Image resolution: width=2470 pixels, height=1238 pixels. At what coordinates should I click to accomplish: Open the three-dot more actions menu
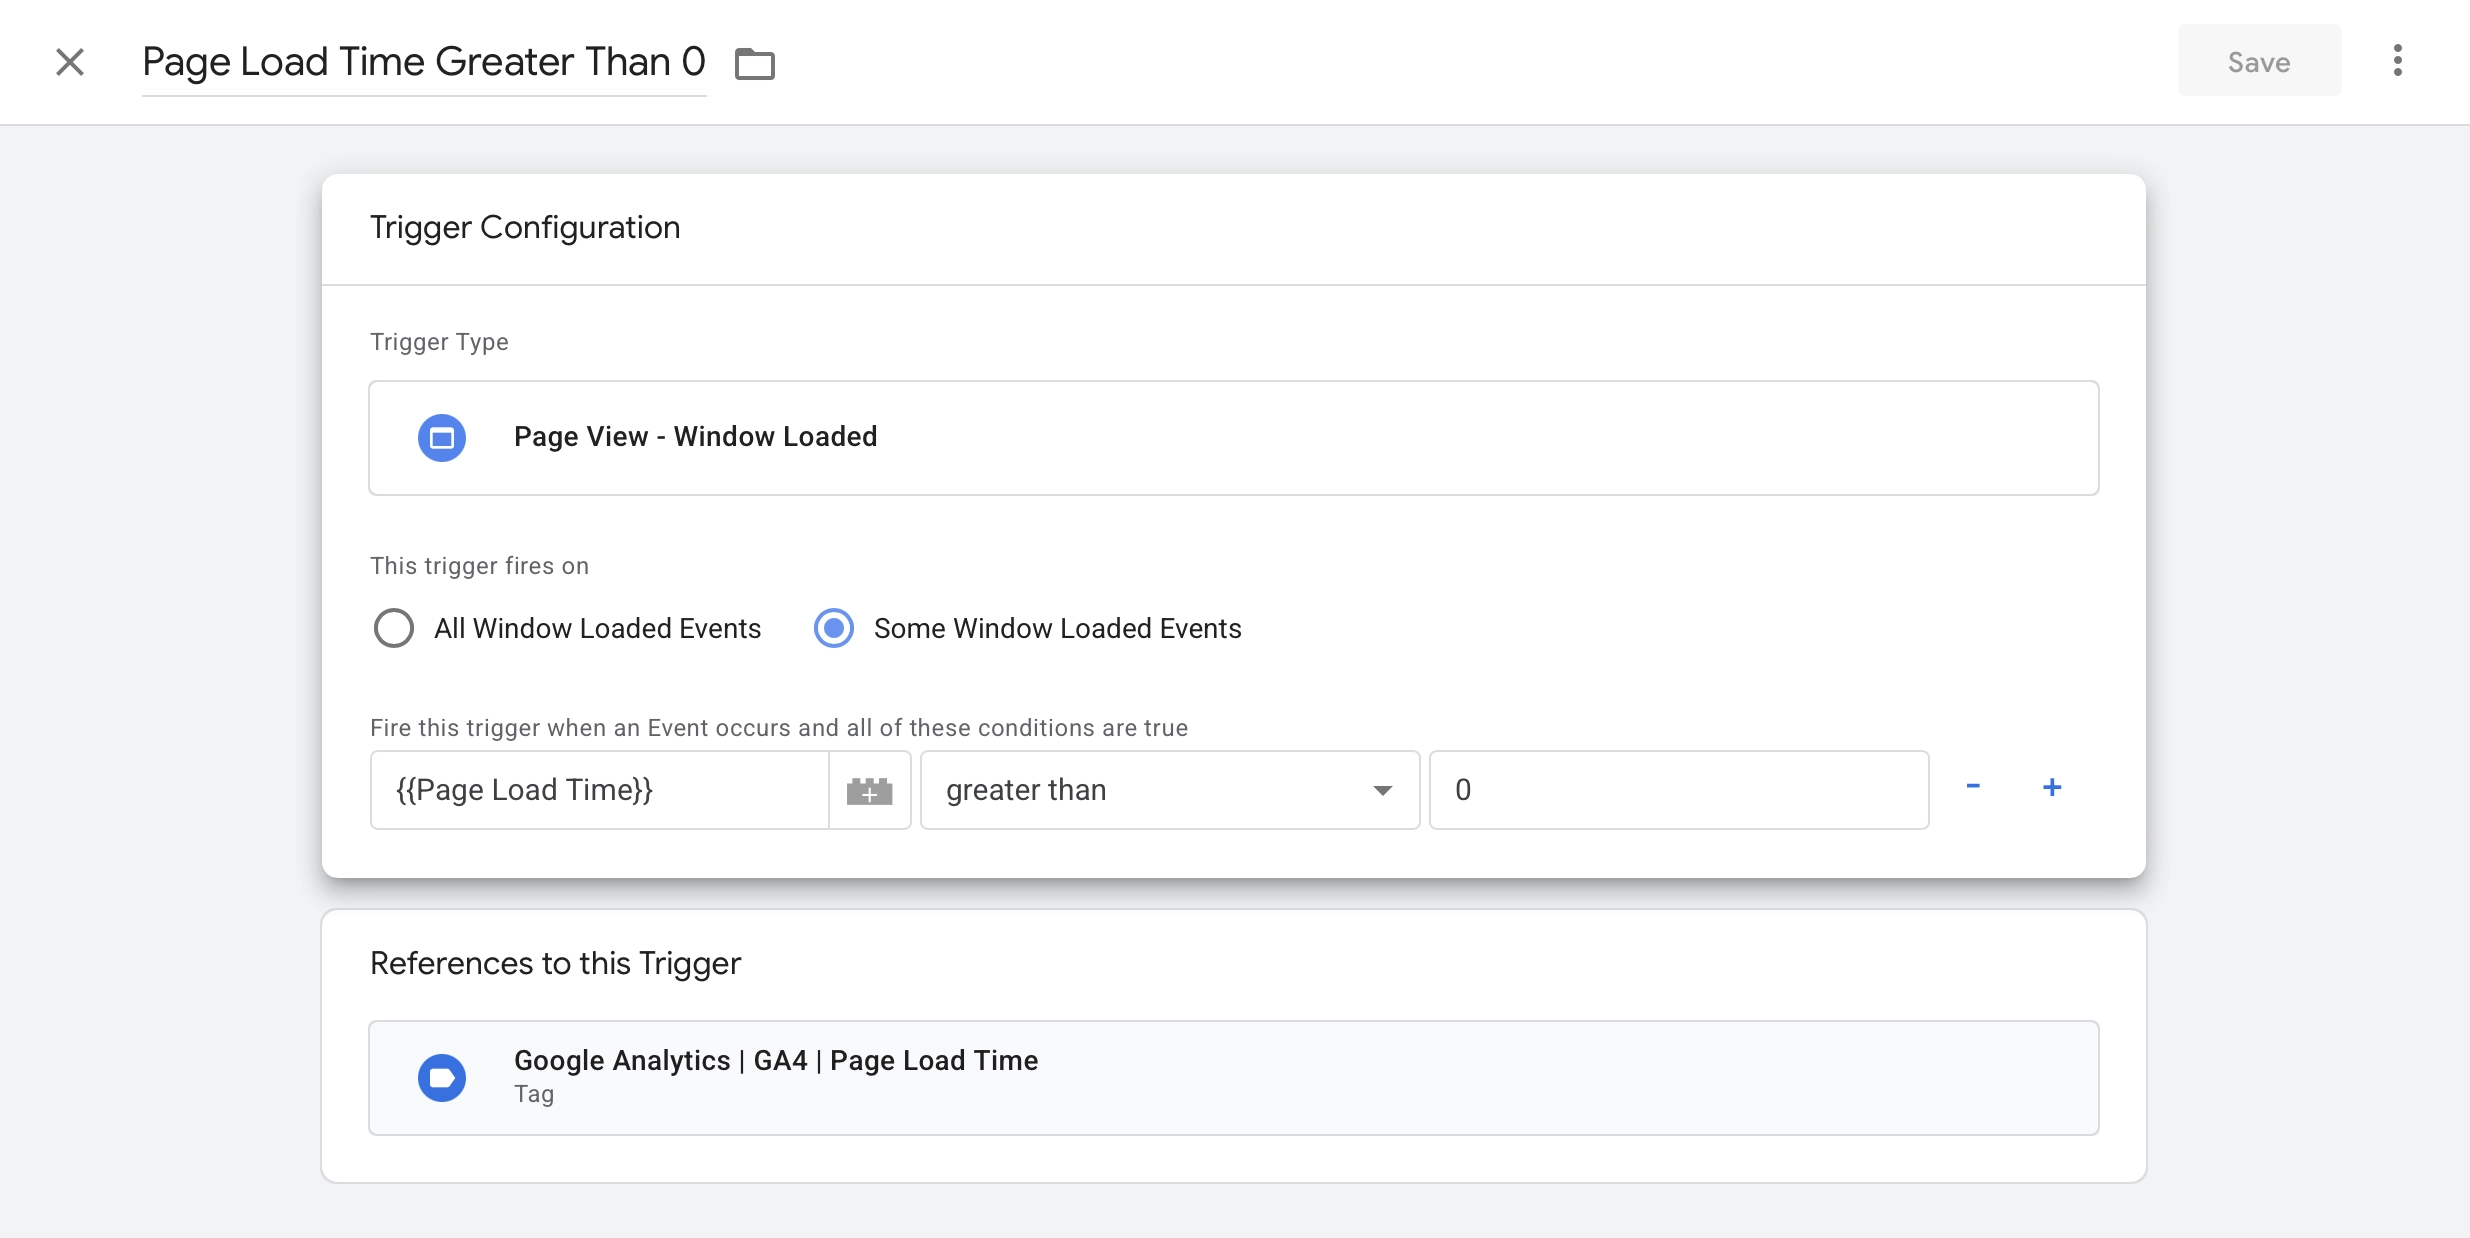pos(2397,61)
